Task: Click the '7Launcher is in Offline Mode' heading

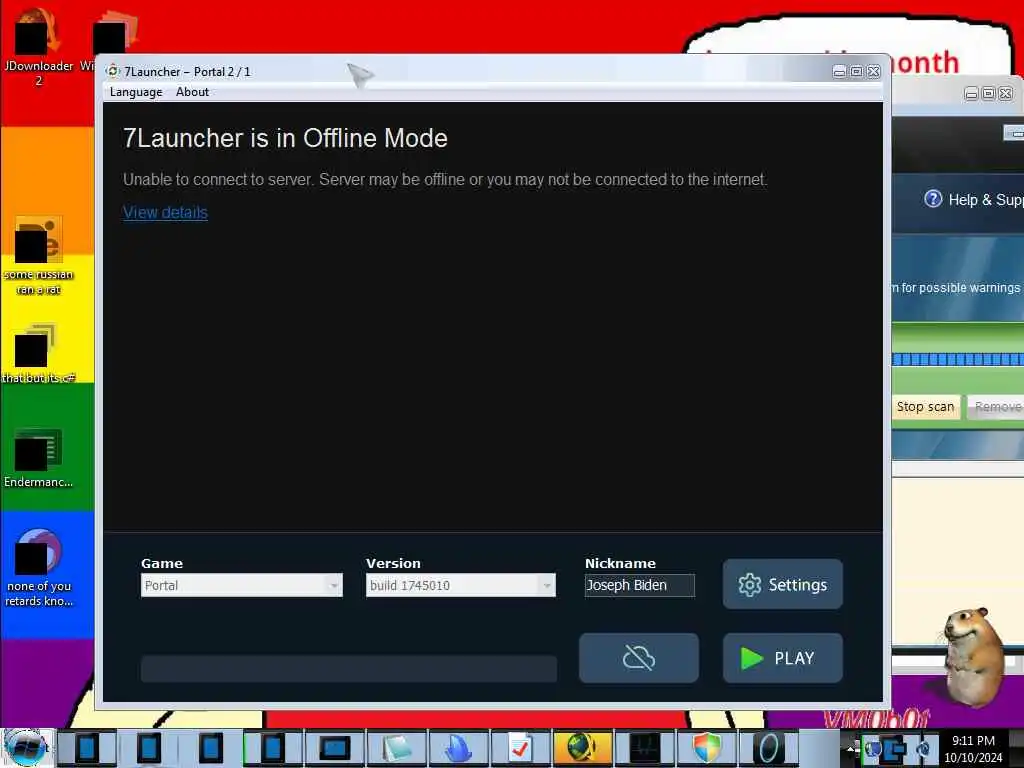Action: click(x=285, y=138)
